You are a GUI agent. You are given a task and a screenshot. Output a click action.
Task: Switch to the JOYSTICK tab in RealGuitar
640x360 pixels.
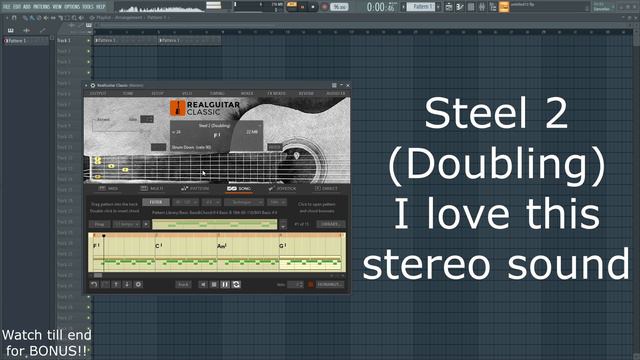pyautogui.click(x=282, y=189)
